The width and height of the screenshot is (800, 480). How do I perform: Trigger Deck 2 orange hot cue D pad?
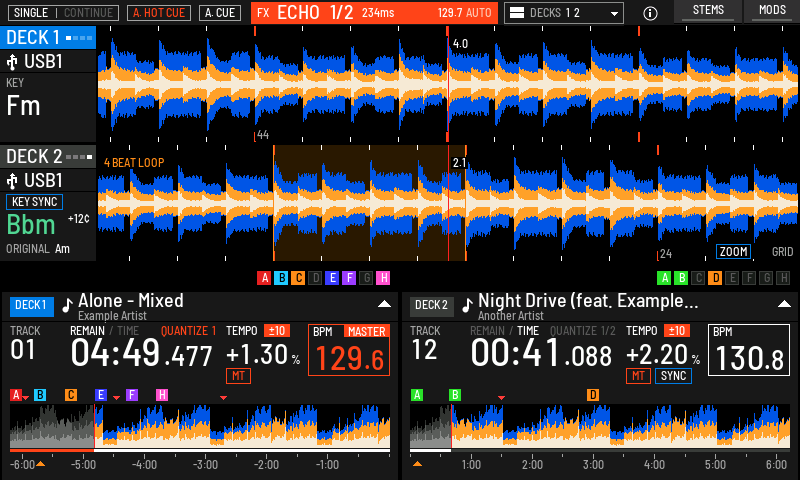tap(715, 278)
